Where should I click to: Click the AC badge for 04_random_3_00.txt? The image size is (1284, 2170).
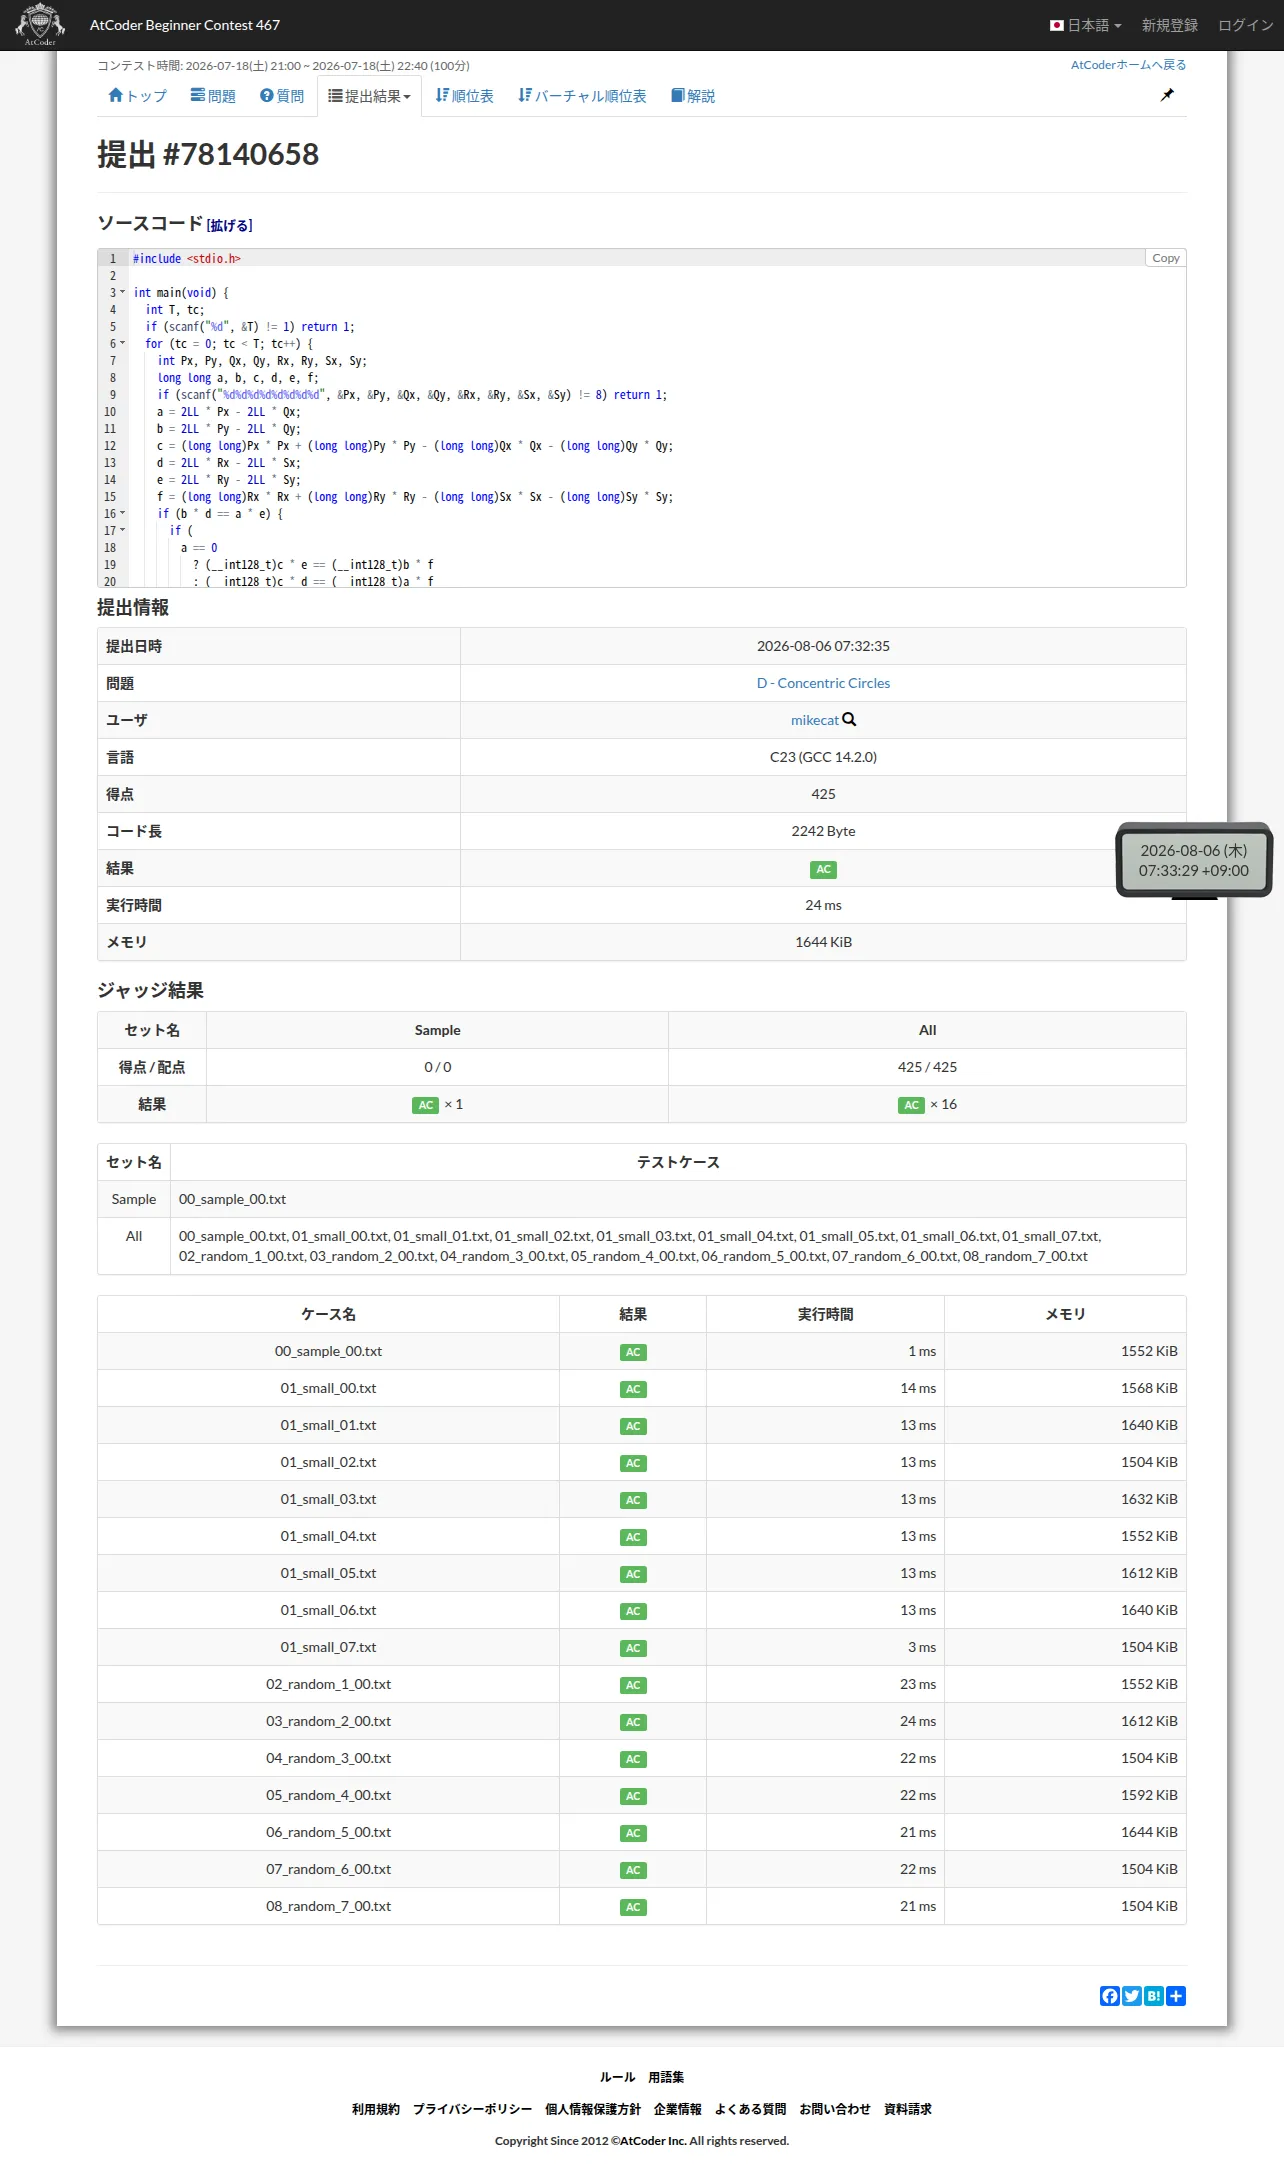(x=633, y=1759)
